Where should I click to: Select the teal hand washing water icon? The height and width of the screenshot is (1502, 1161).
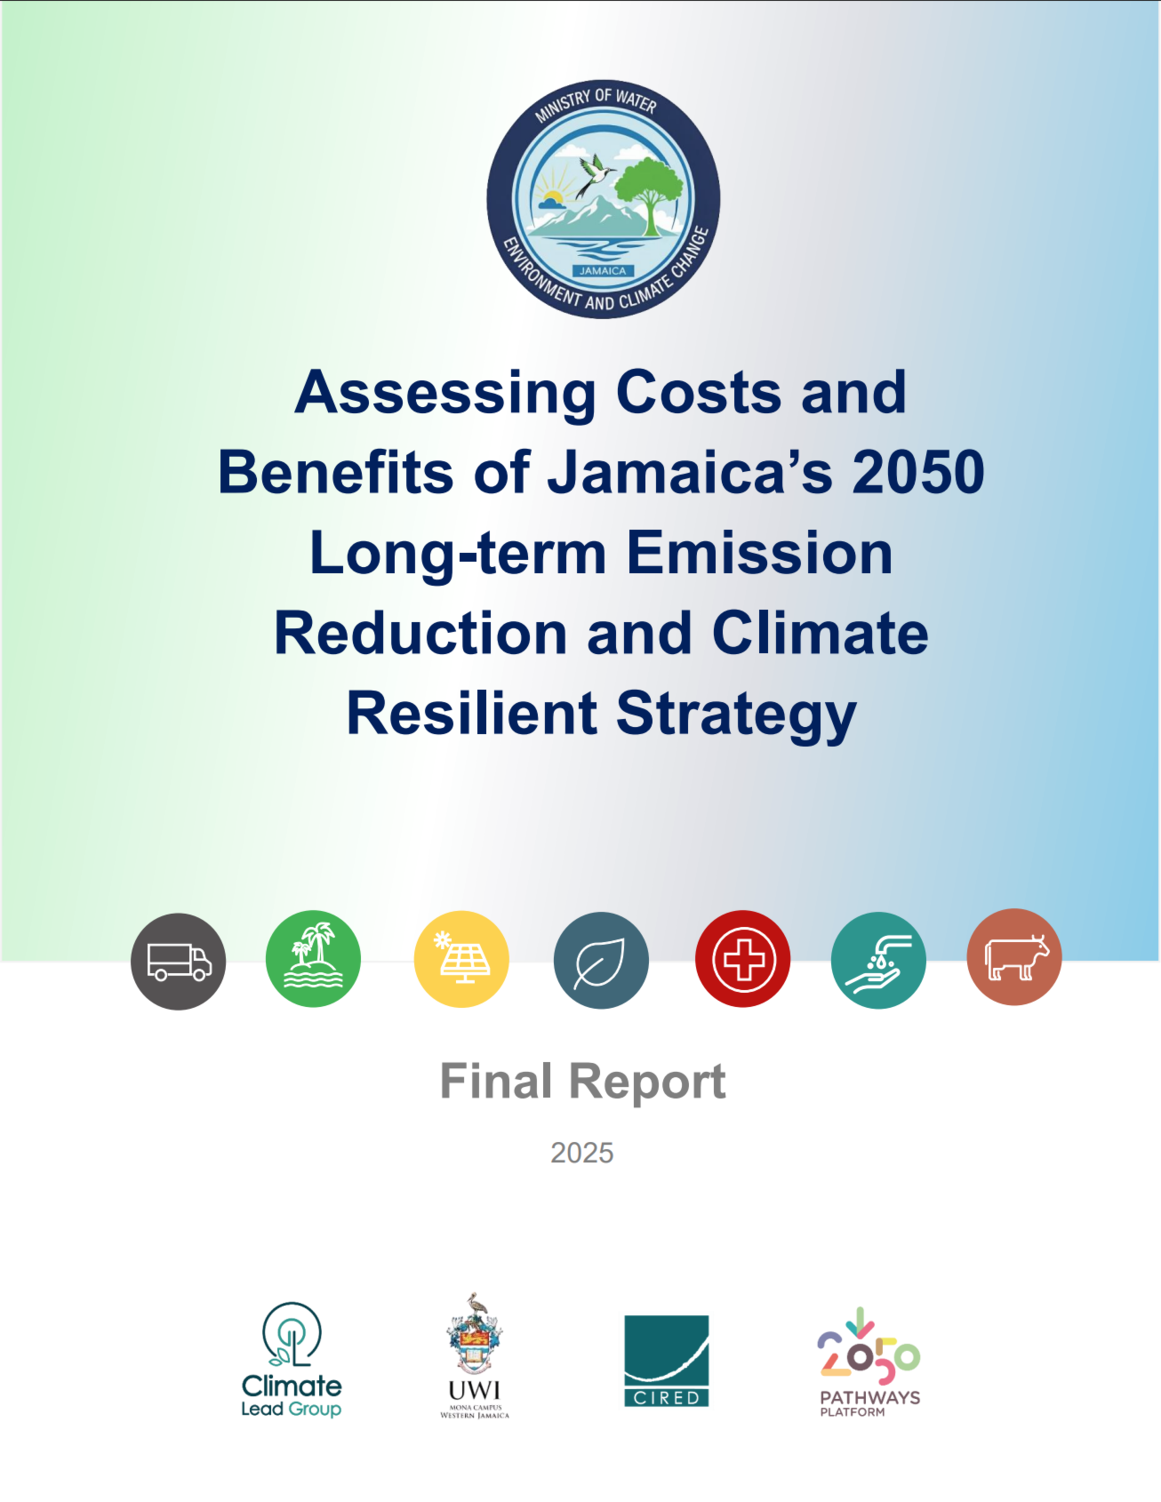878,960
